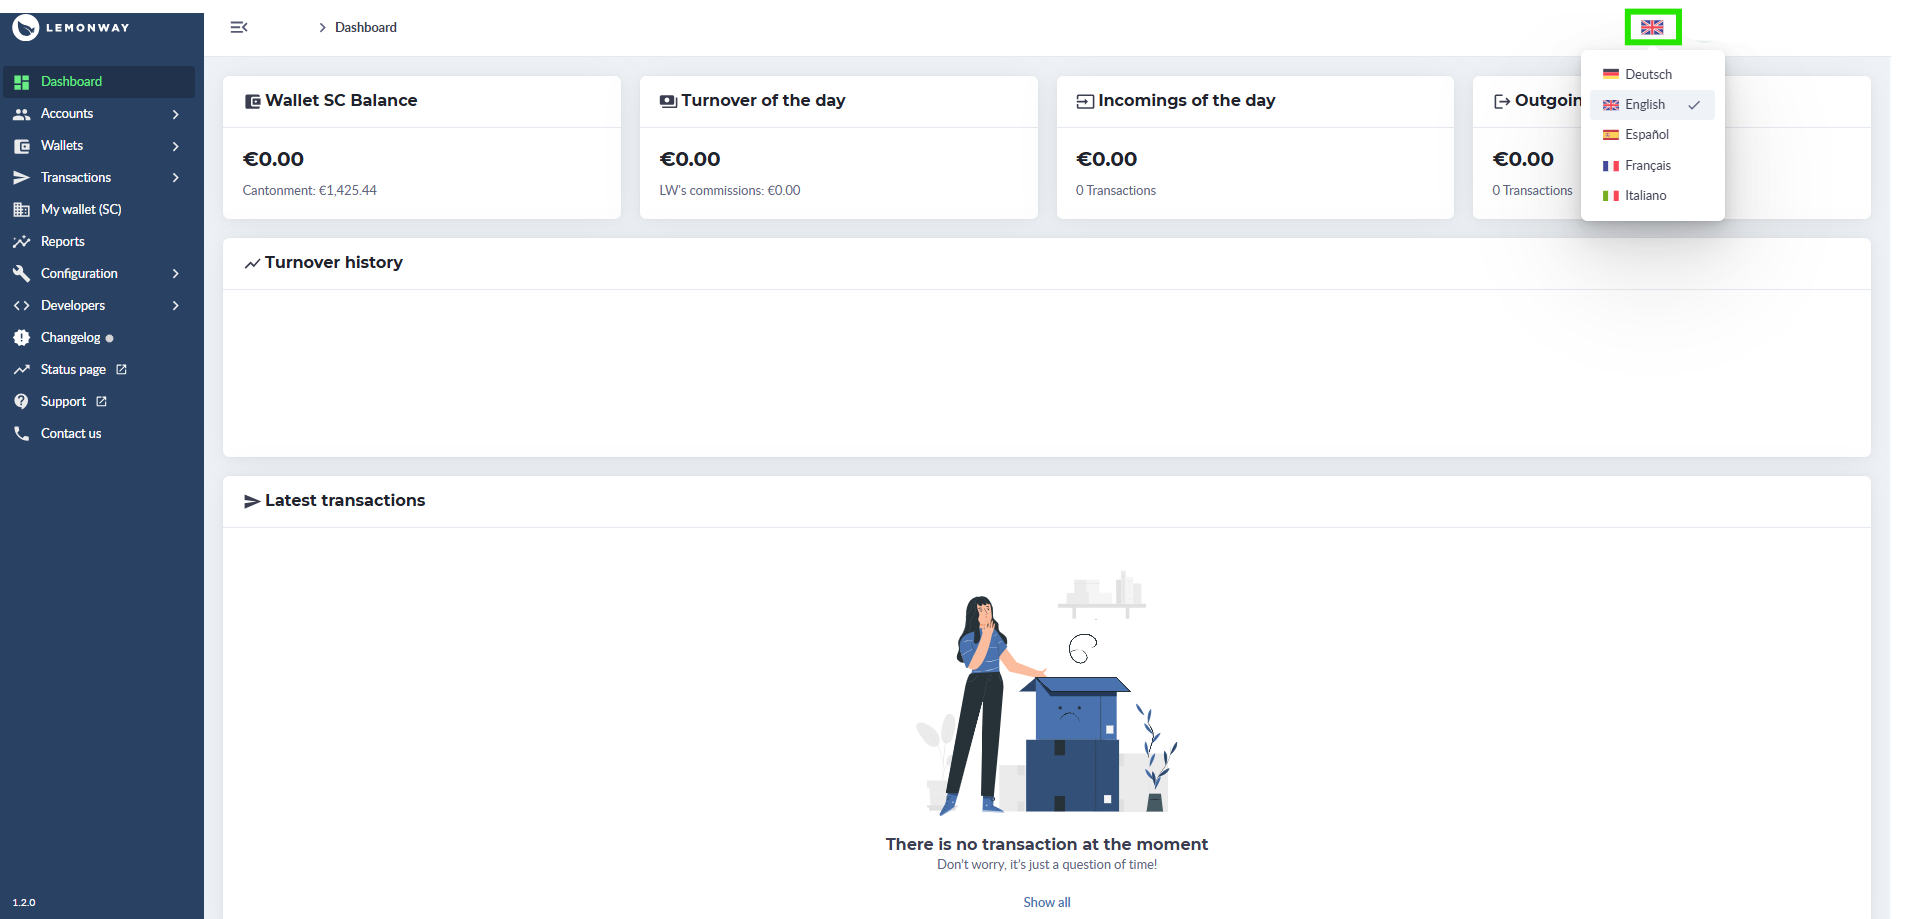Select English language option
Screen dimensions: 1917x919
coord(1652,104)
